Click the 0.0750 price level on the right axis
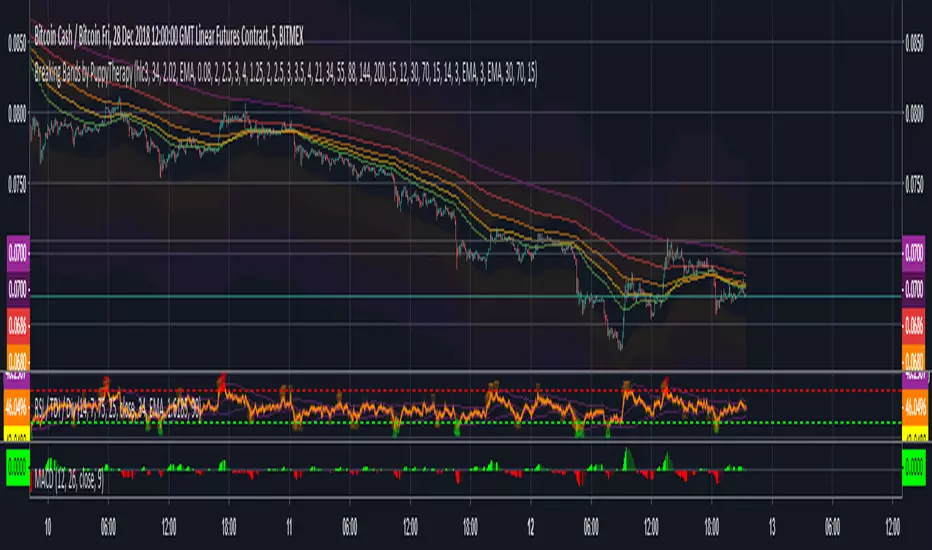The width and height of the screenshot is (932, 550). pos(915,184)
